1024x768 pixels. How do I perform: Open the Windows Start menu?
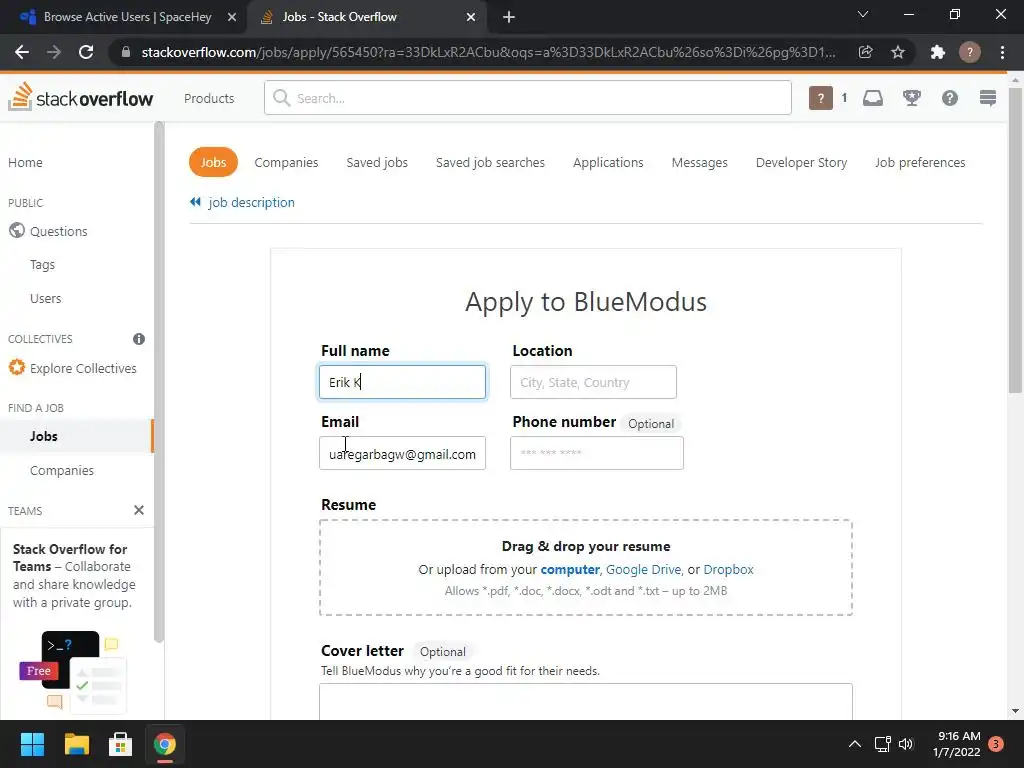[32, 744]
